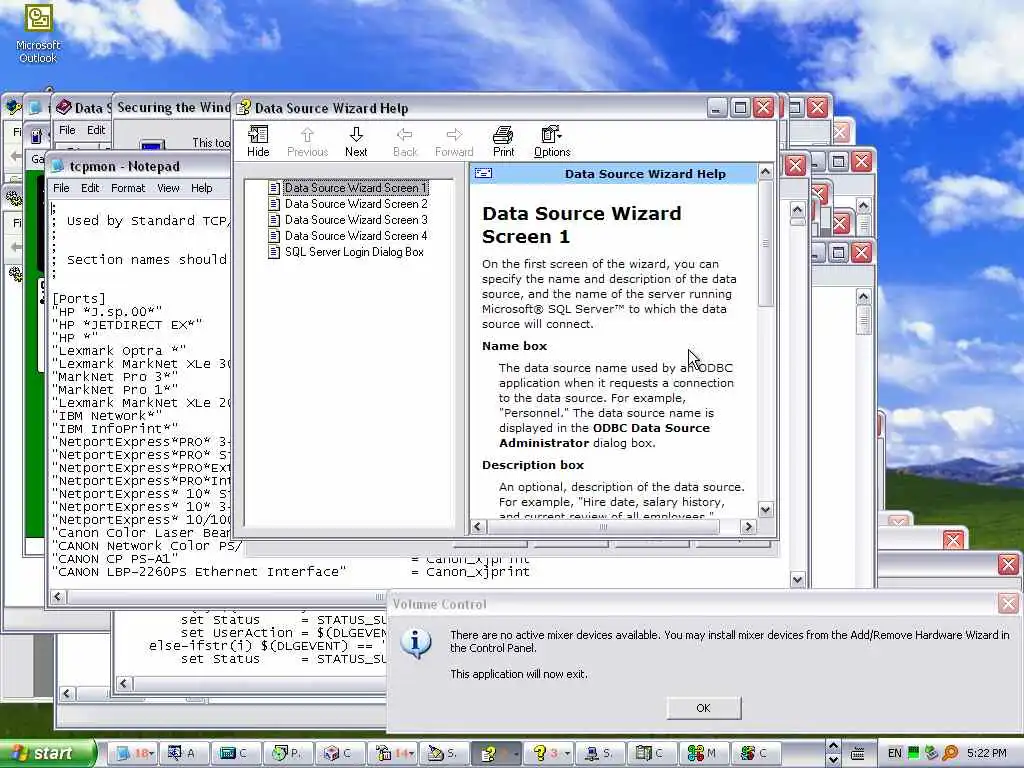This screenshot has height=768, width=1024.
Task: Go to the Next help topic
Action: click(x=356, y=142)
